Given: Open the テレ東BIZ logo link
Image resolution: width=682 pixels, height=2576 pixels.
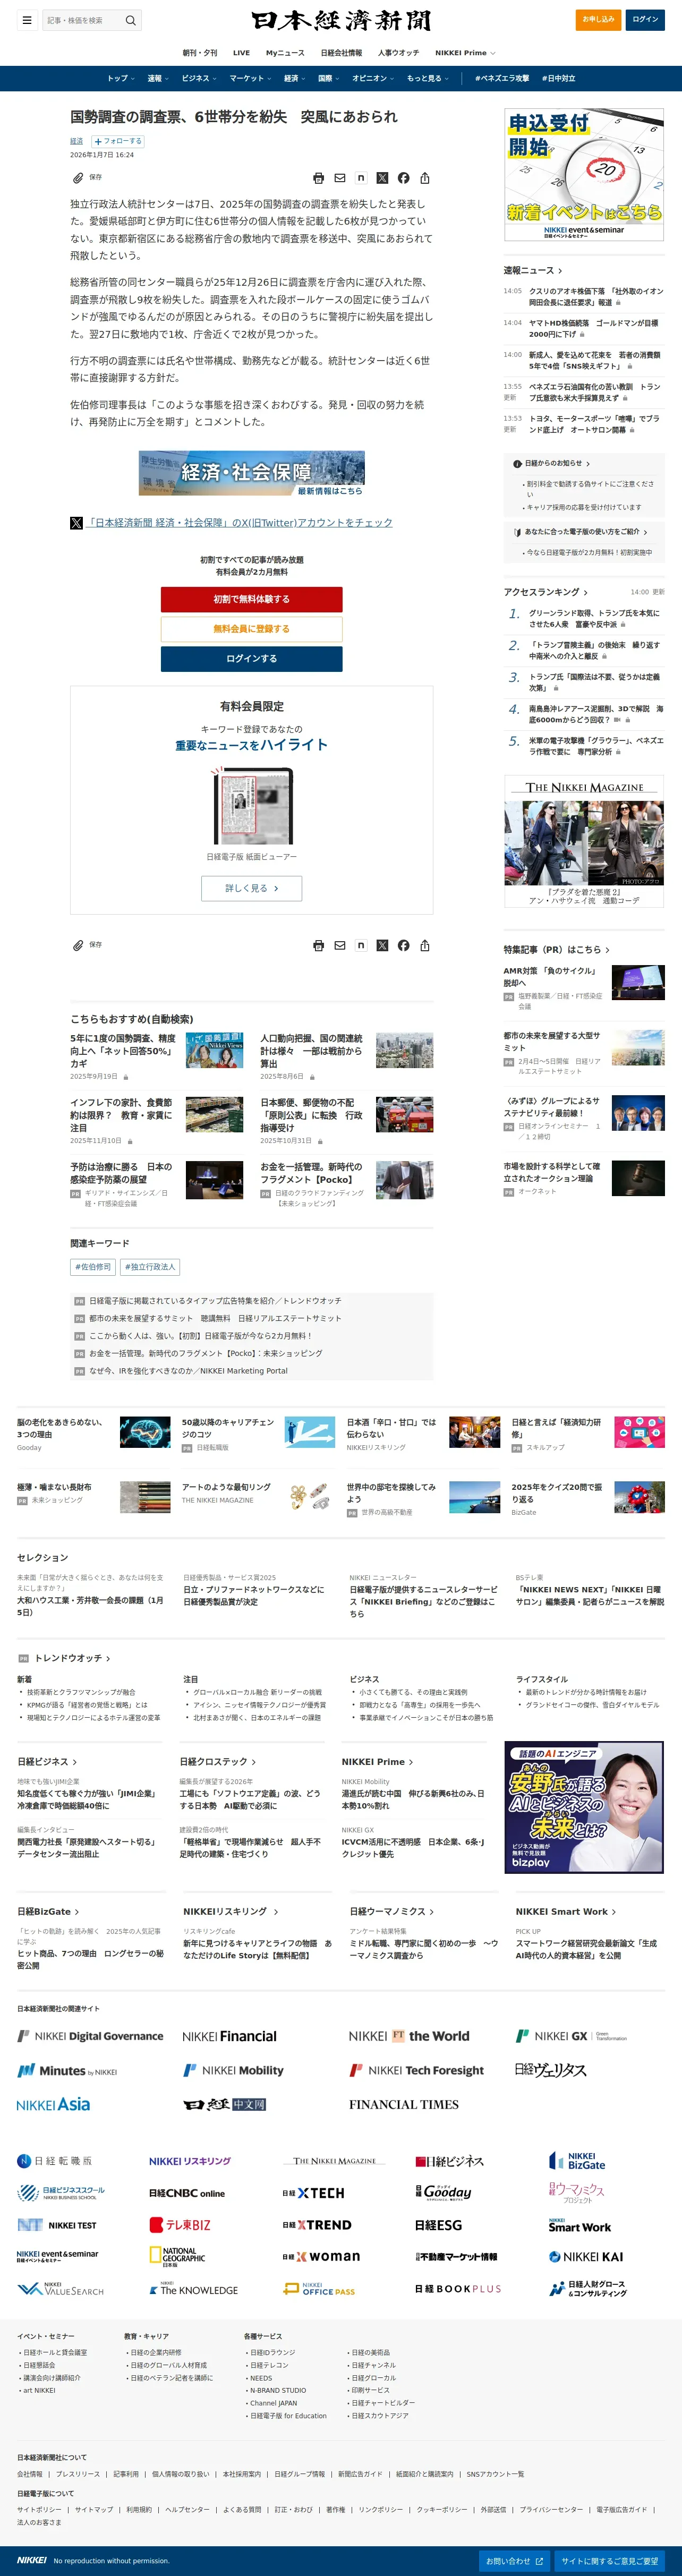Looking at the screenshot, I should (180, 2225).
